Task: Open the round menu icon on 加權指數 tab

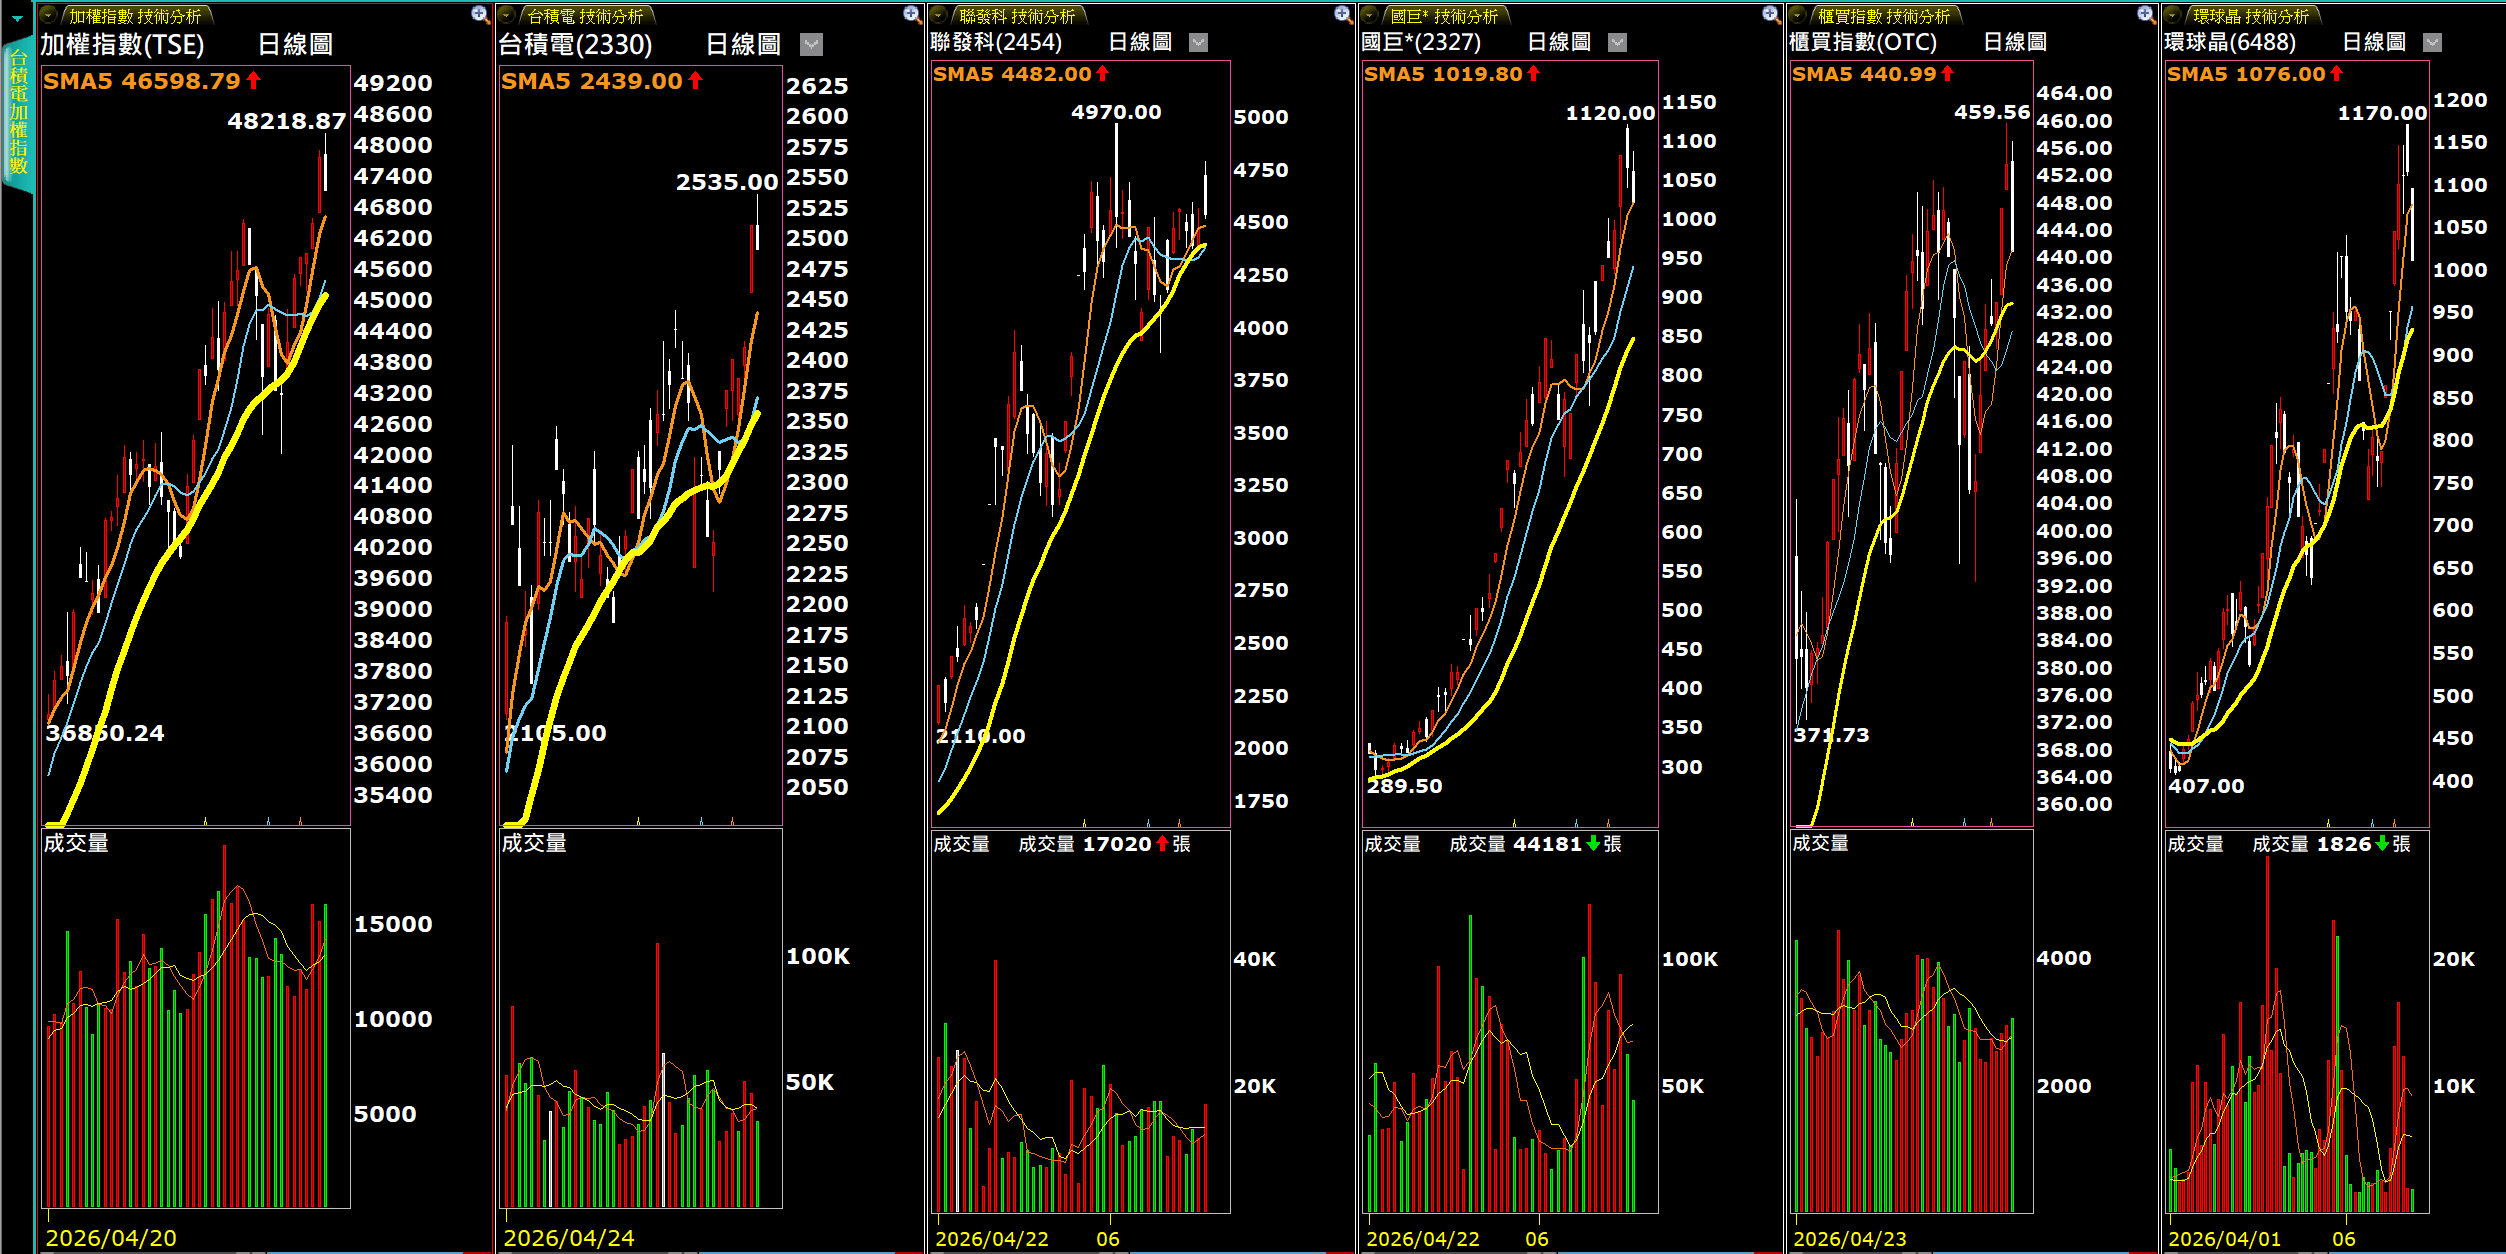Action: tap(49, 16)
